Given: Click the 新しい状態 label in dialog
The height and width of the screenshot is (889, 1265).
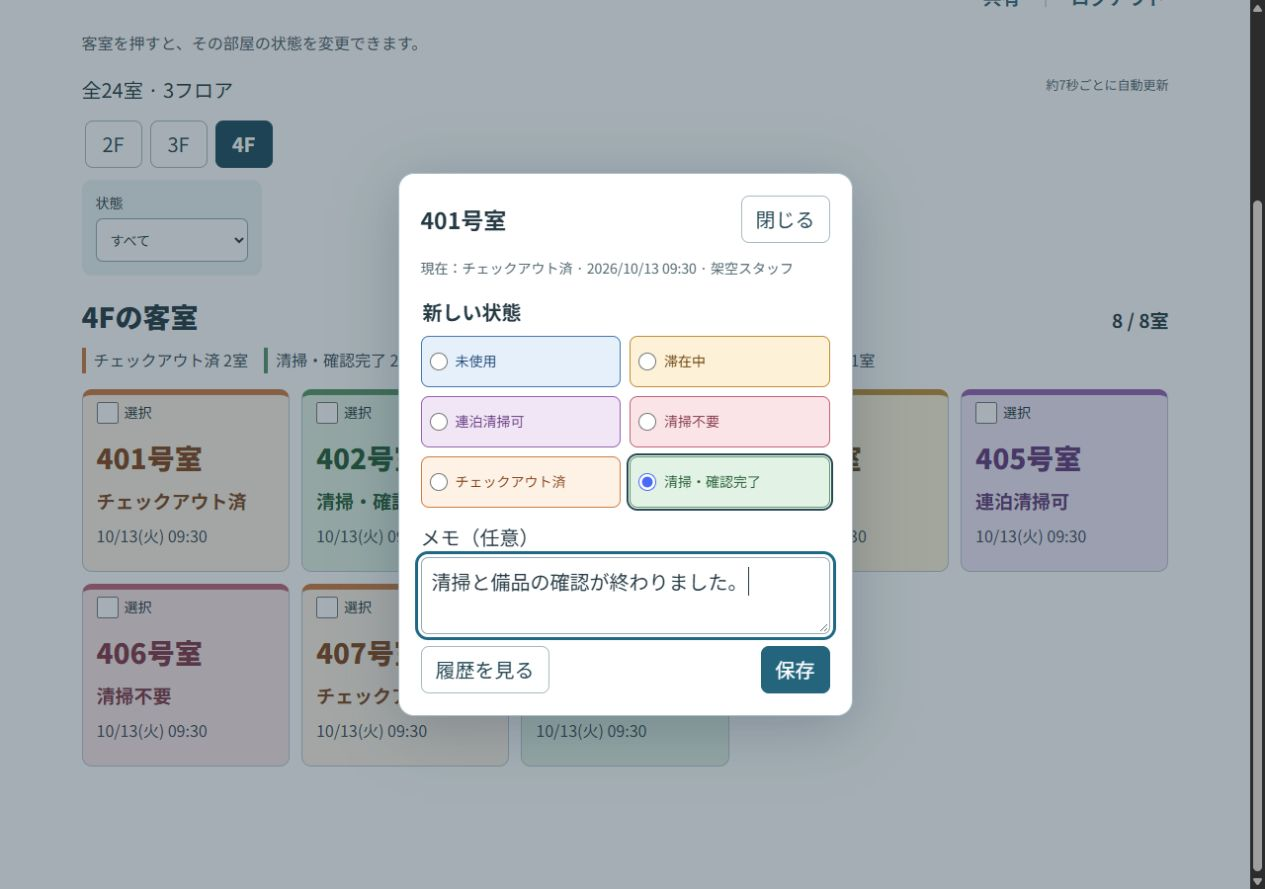Looking at the screenshot, I should 471,313.
